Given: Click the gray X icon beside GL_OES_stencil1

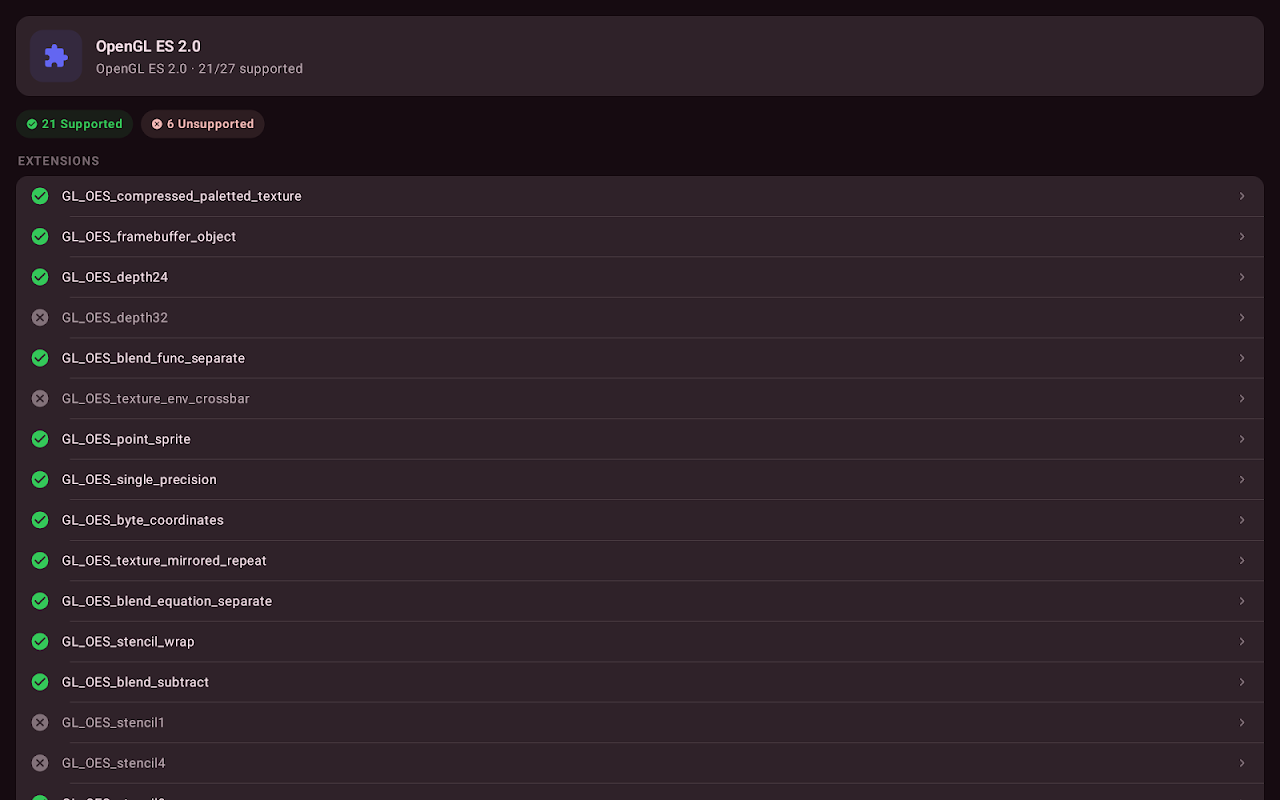Looking at the screenshot, I should pyautogui.click(x=40, y=722).
